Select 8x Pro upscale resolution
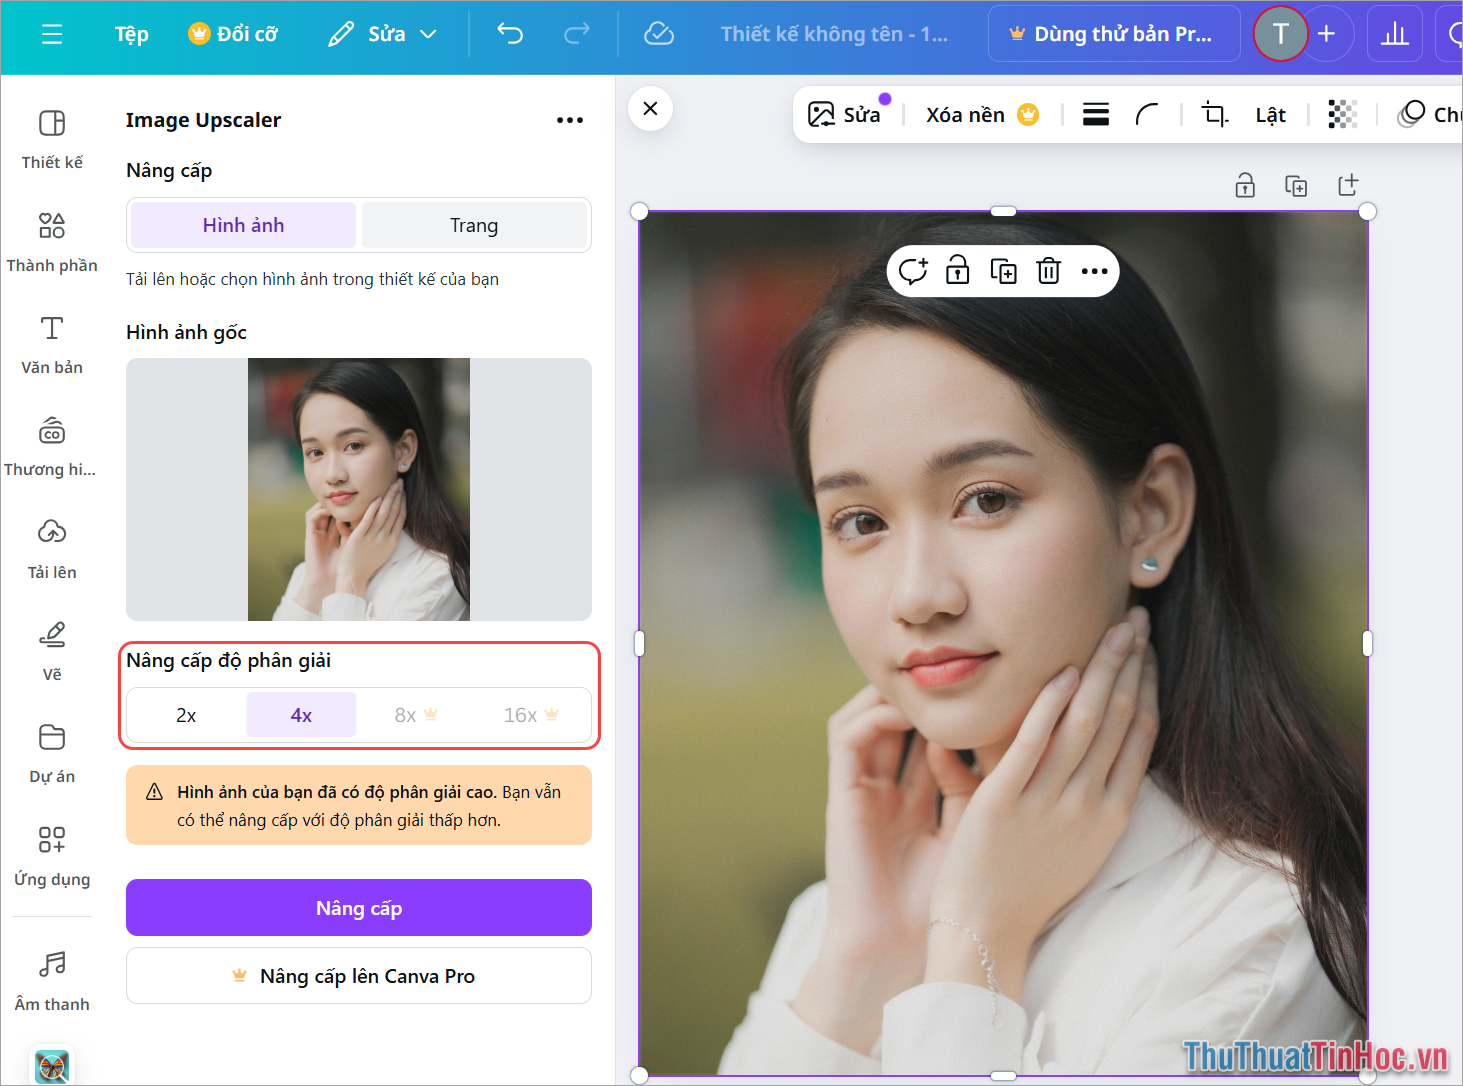 416,715
